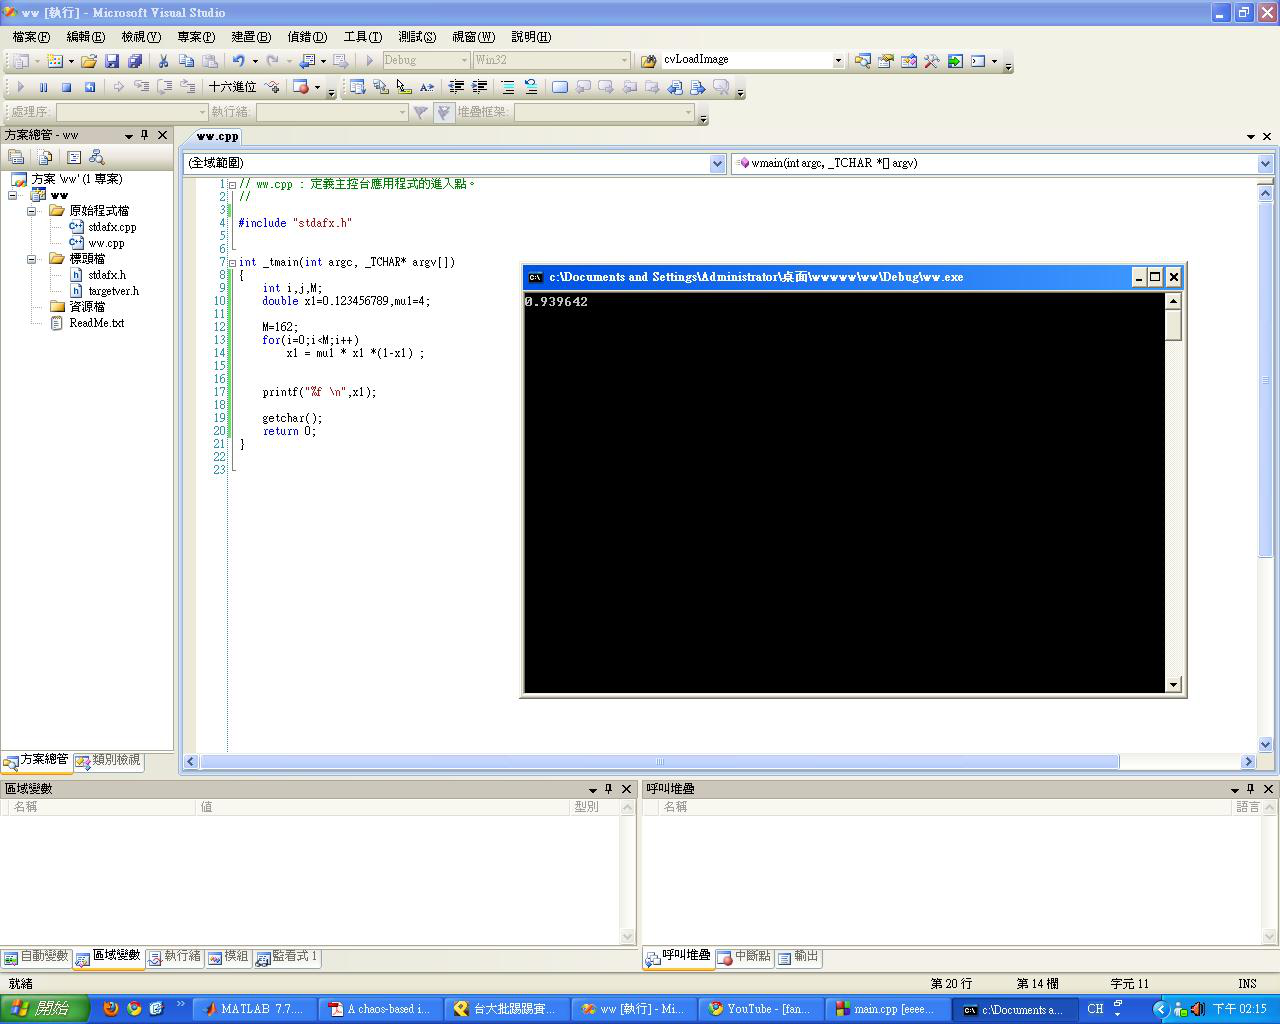Click the Break All pause icon

(x=43, y=88)
